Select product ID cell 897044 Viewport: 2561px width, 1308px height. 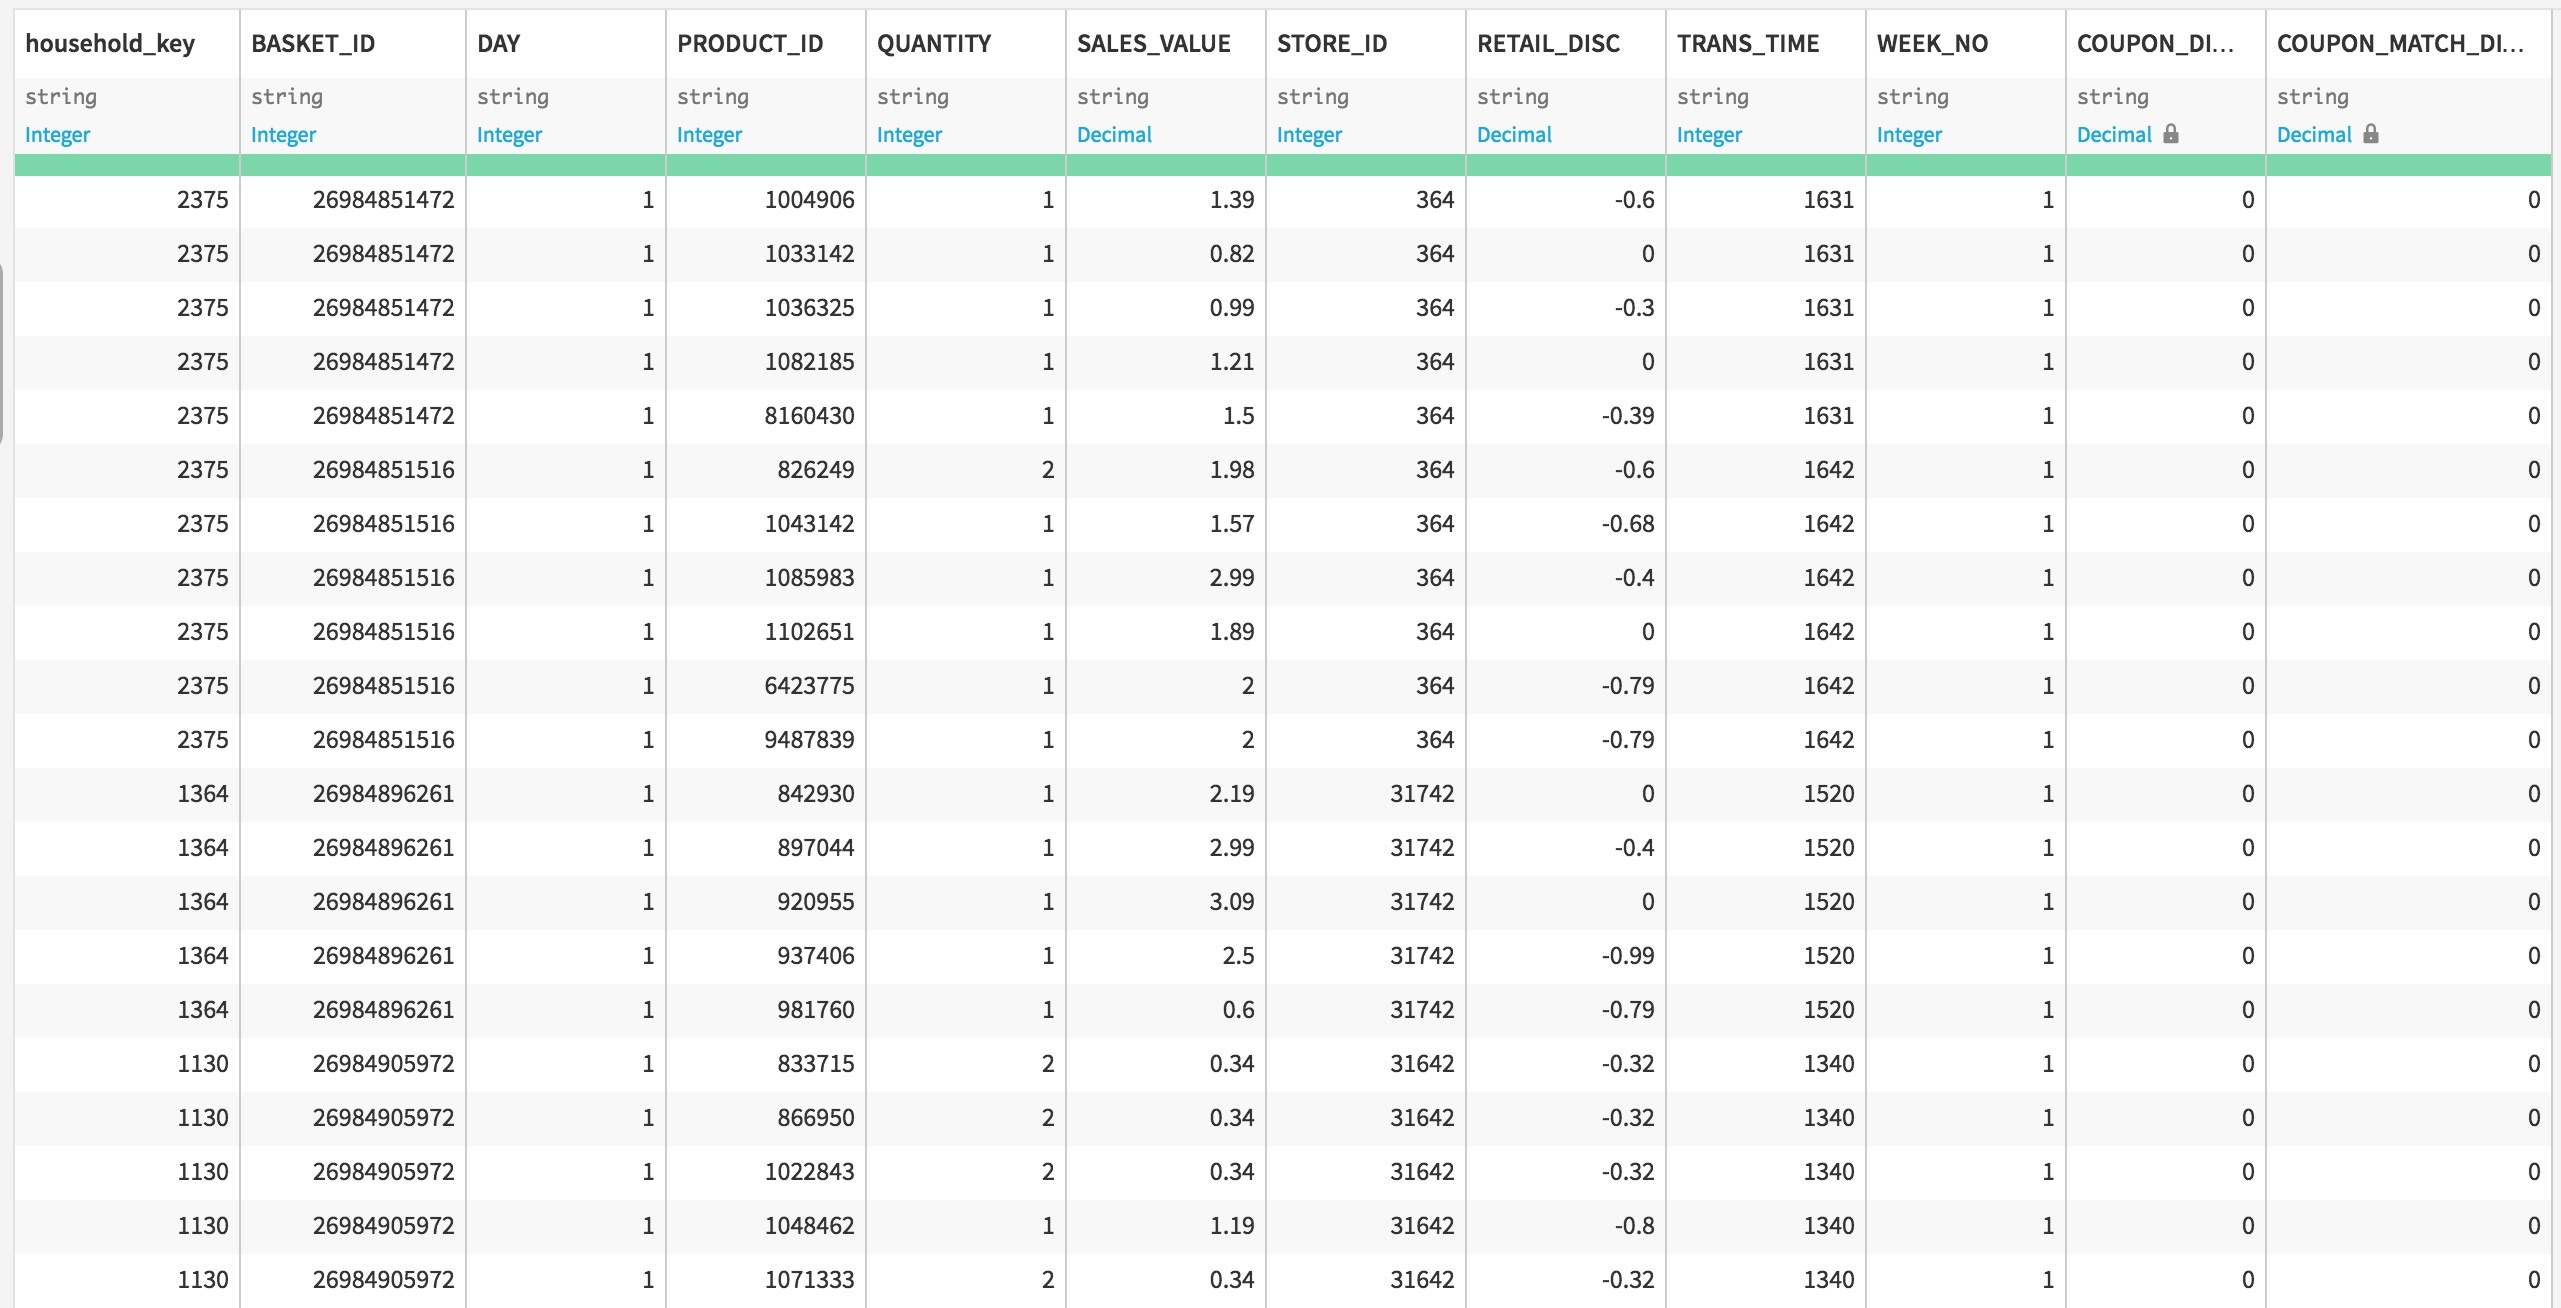[x=766, y=848]
